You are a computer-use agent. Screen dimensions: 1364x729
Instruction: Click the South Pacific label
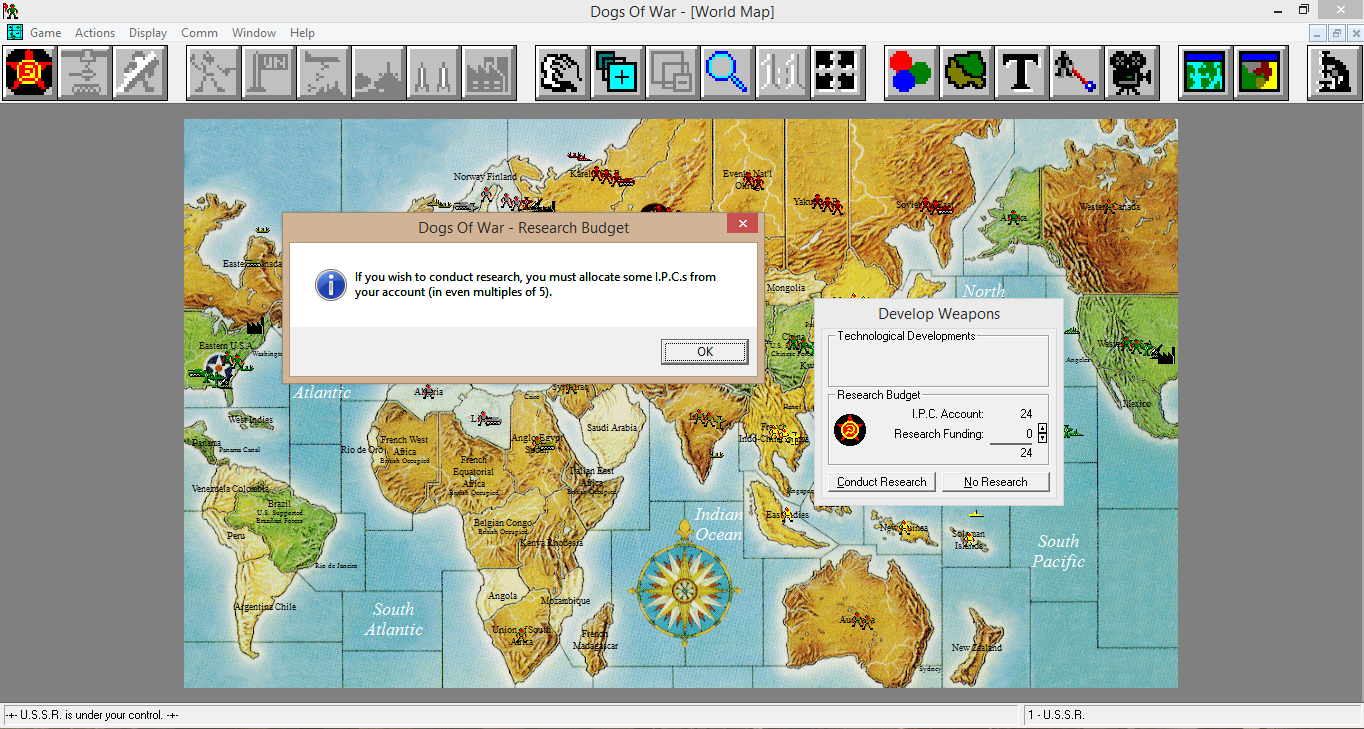pyautogui.click(x=1058, y=551)
